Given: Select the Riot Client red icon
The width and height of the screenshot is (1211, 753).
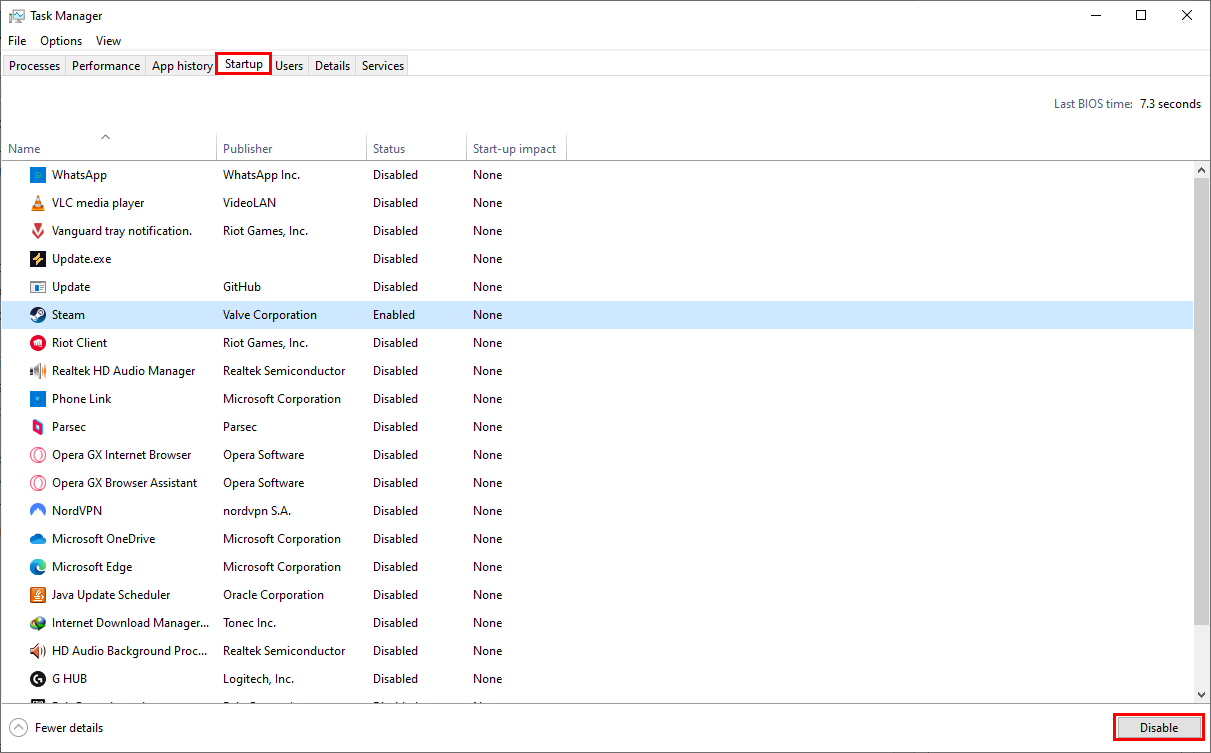Looking at the screenshot, I should pyautogui.click(x=37, y=343).
